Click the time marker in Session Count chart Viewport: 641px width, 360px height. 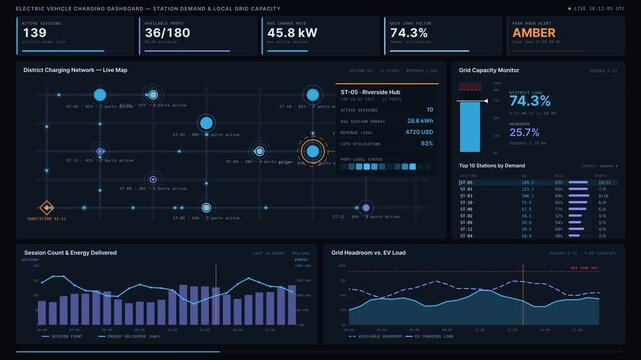216,294
